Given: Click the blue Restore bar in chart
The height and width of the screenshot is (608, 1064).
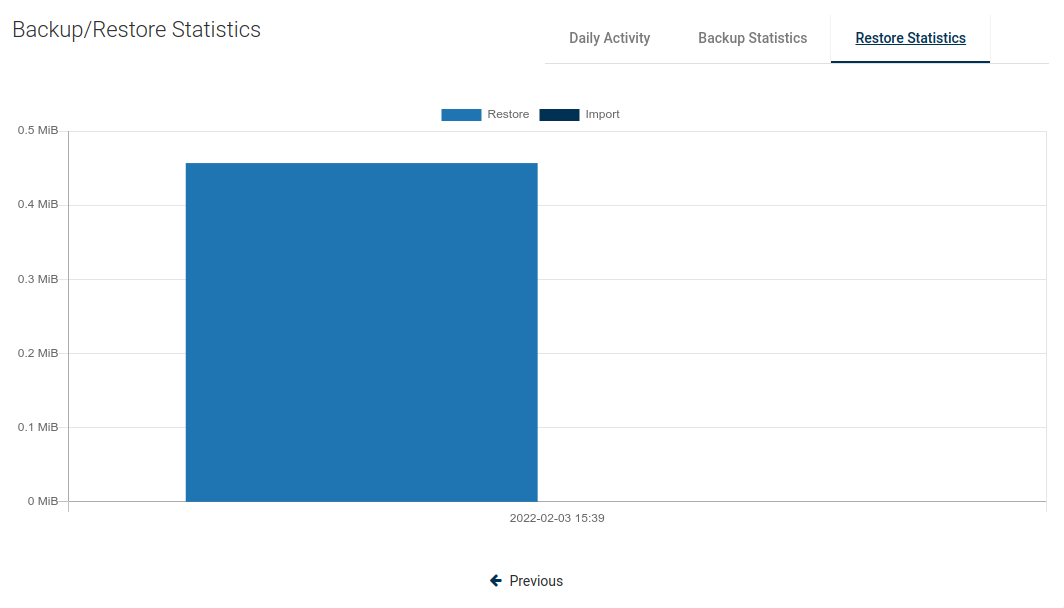Looking at the screenshot, I should [x=361, y=332].
